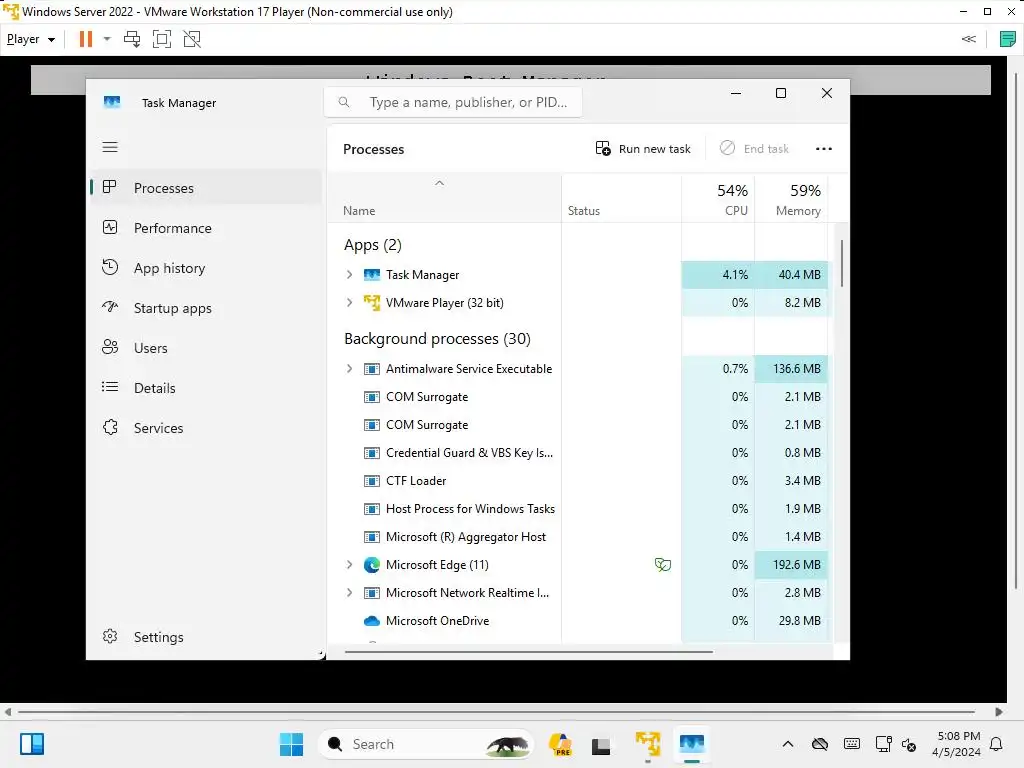Click the Edge efficiency mode leaf icon
Viewport: 1024px width, 768px height.
click(662, 565)
